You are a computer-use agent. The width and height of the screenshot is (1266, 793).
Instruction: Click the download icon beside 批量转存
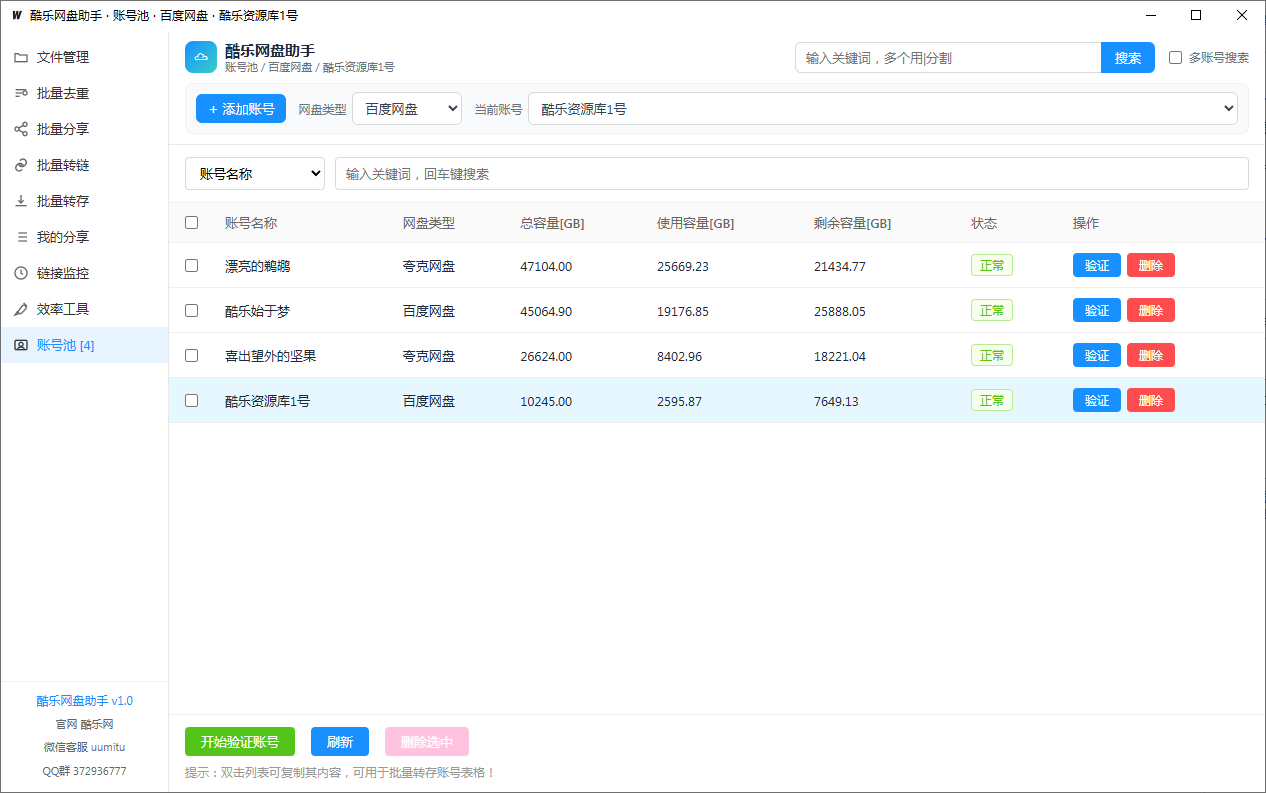pos(21,201)
